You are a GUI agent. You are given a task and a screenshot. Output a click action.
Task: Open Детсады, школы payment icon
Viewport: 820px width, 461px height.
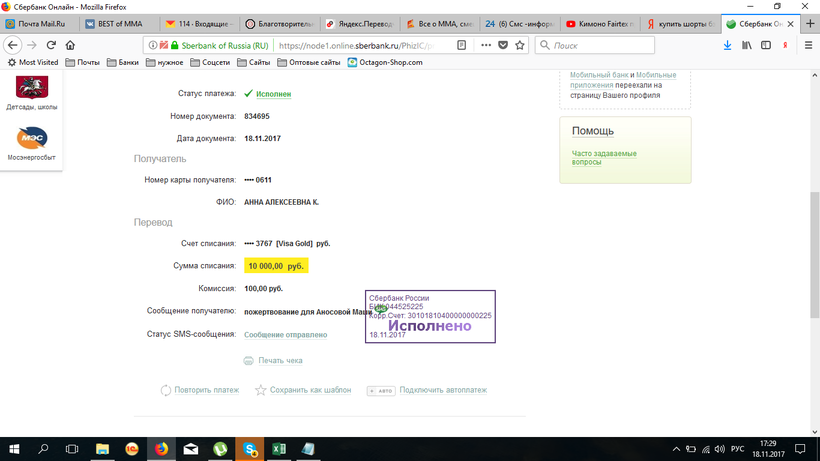[32, 87]
